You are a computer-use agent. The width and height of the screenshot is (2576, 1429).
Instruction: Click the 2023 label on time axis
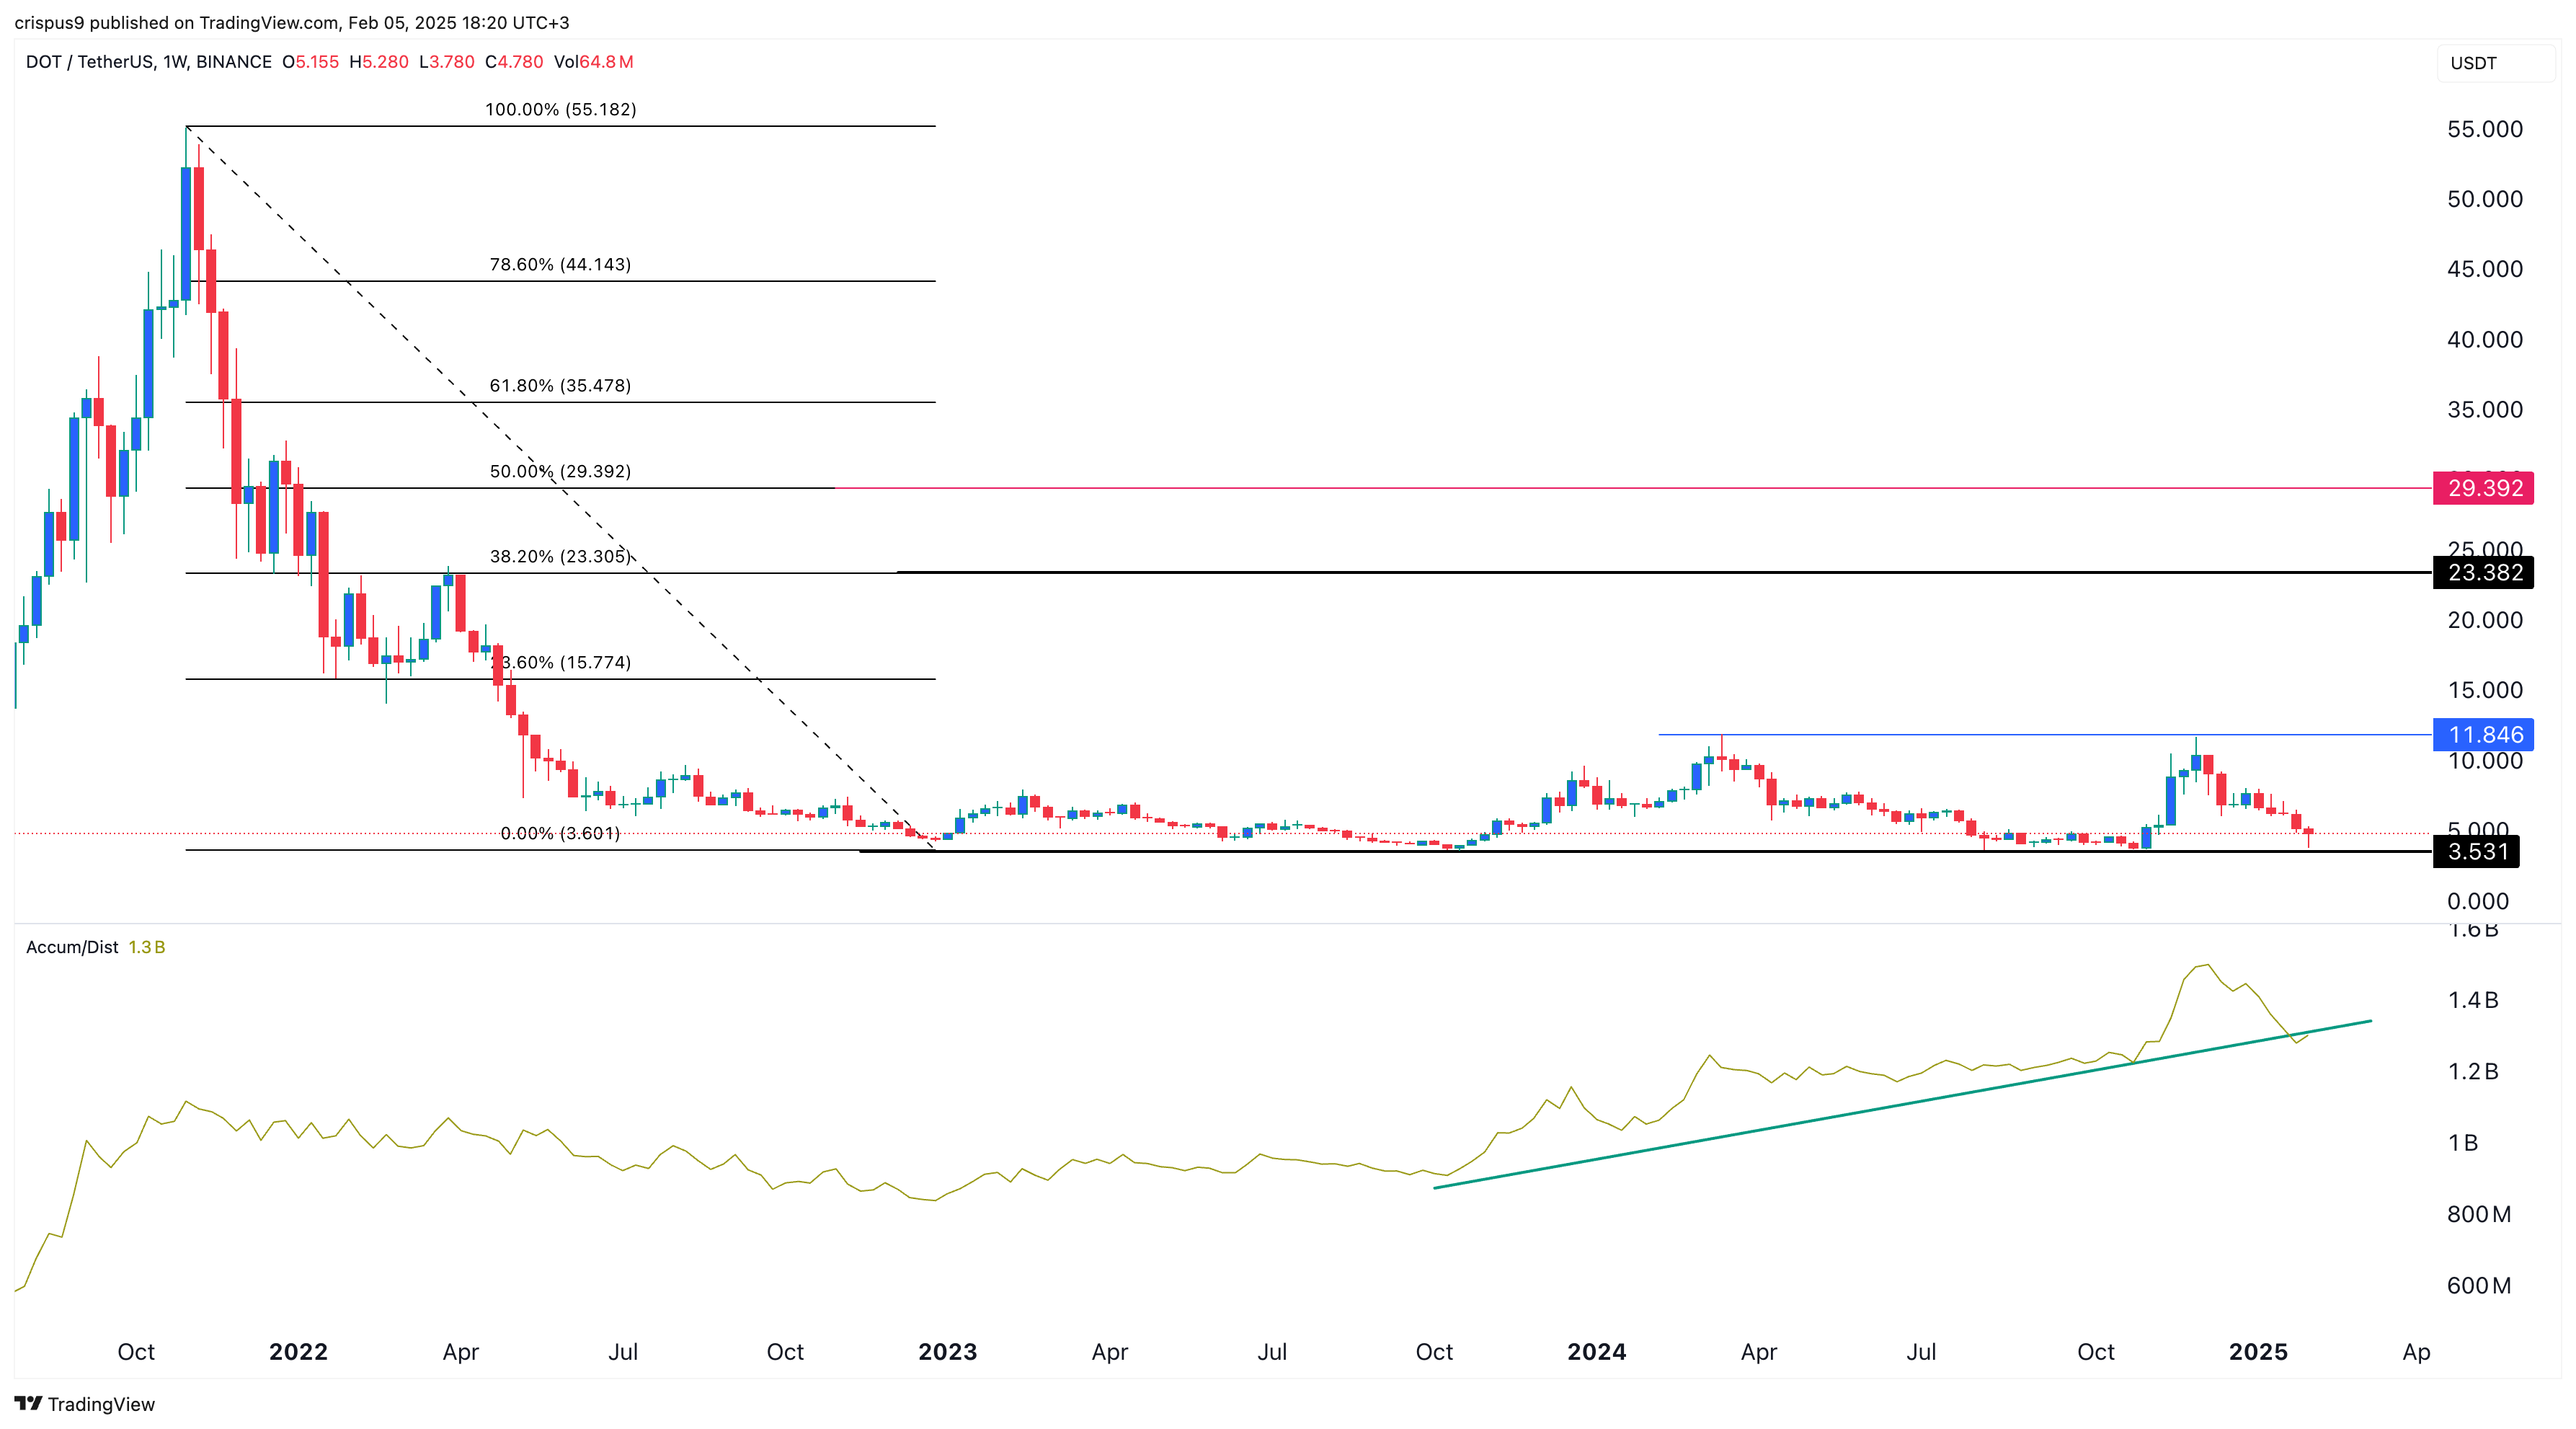point(947,1352)
